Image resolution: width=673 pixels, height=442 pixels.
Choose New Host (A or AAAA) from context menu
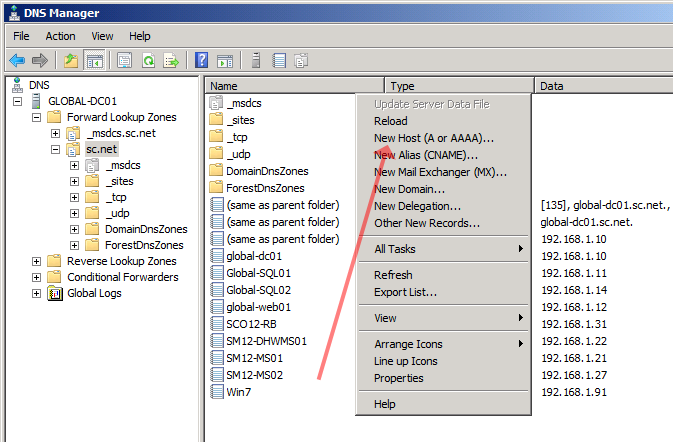pyautogui.click(x=433, y=138)
